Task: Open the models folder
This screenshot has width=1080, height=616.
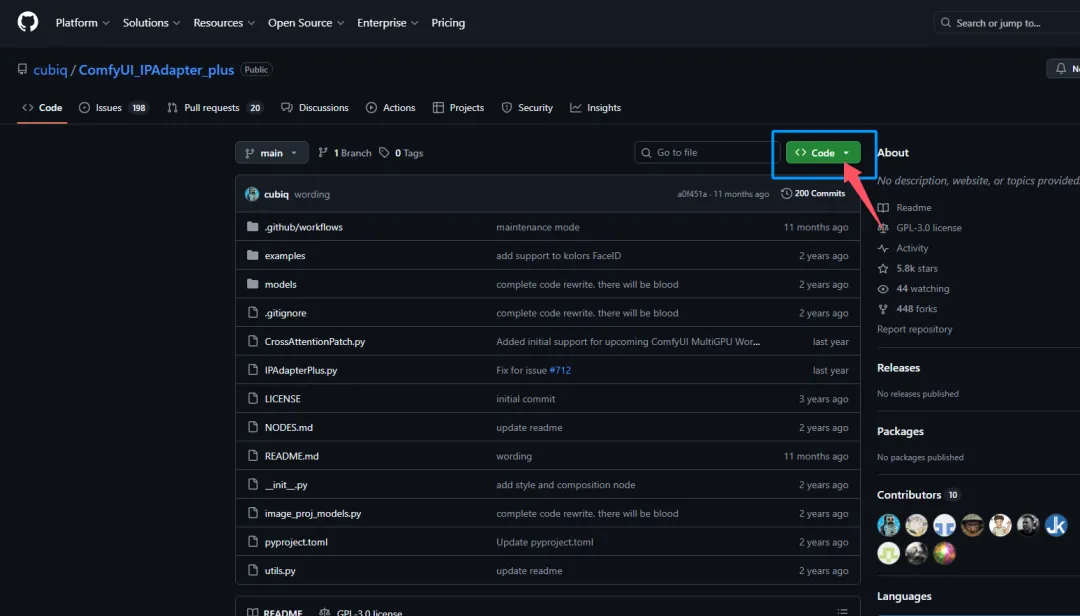Action: pos(280,284)
